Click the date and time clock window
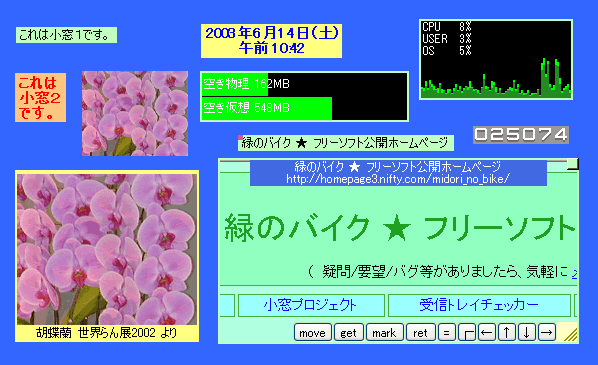Image resolution: width=598 pixels, height=365 pixels. tap(272, 41)
